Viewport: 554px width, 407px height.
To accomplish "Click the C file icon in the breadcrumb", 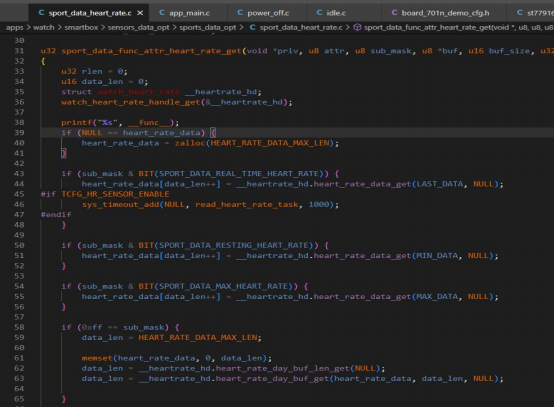I will point(252,27).
